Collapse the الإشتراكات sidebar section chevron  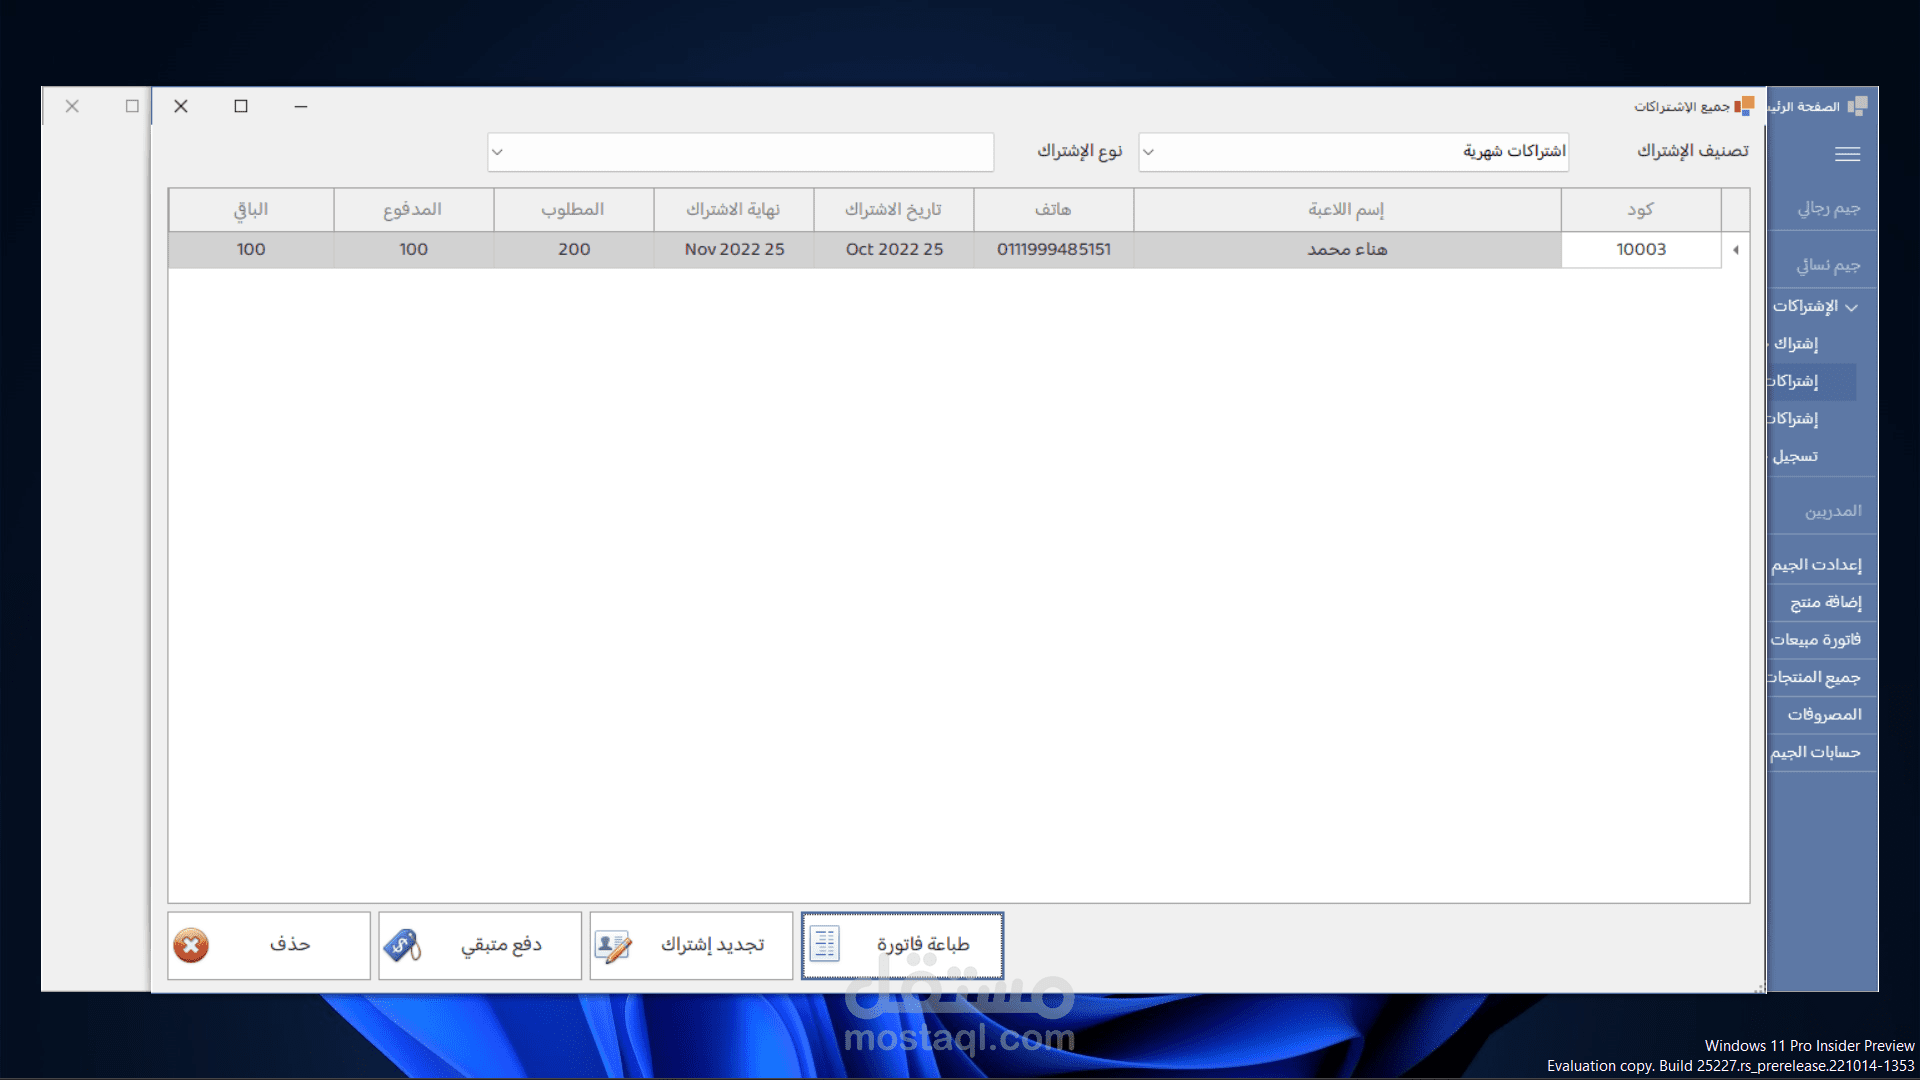point(1851,307)
